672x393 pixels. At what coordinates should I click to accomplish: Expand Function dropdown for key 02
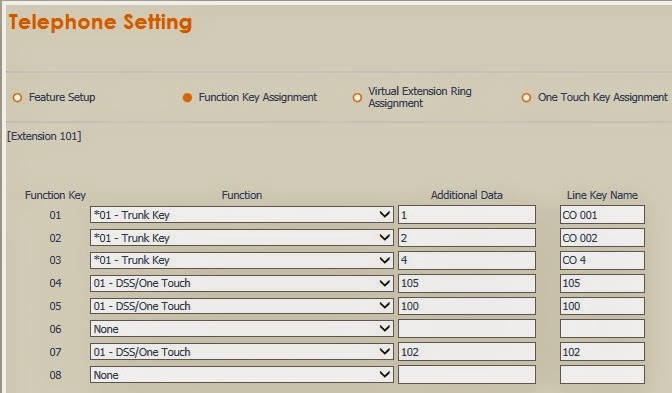[x=242, y=238]
